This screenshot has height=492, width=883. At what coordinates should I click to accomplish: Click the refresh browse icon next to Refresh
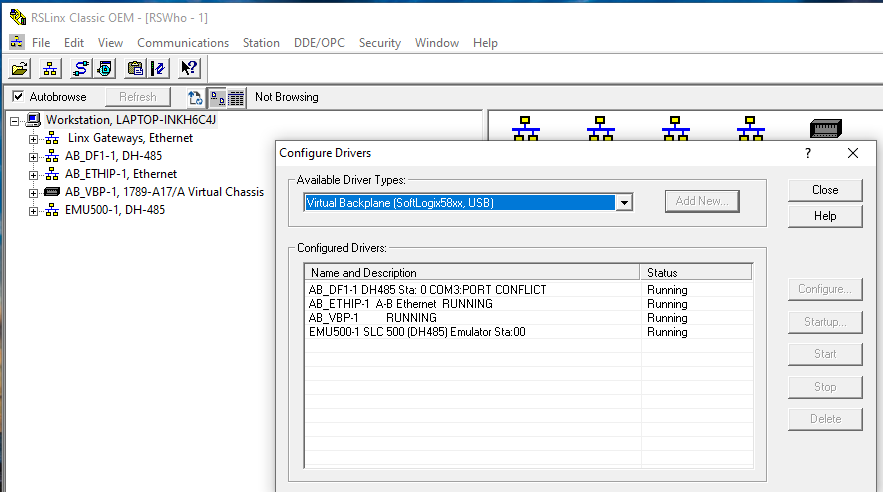click(195, 97)
